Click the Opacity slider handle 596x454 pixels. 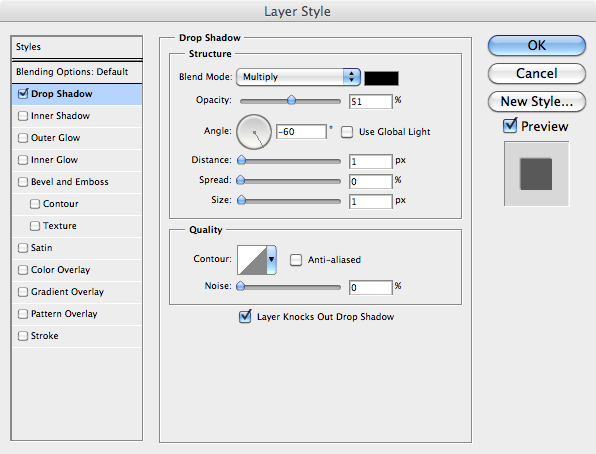tap(292, 100)
